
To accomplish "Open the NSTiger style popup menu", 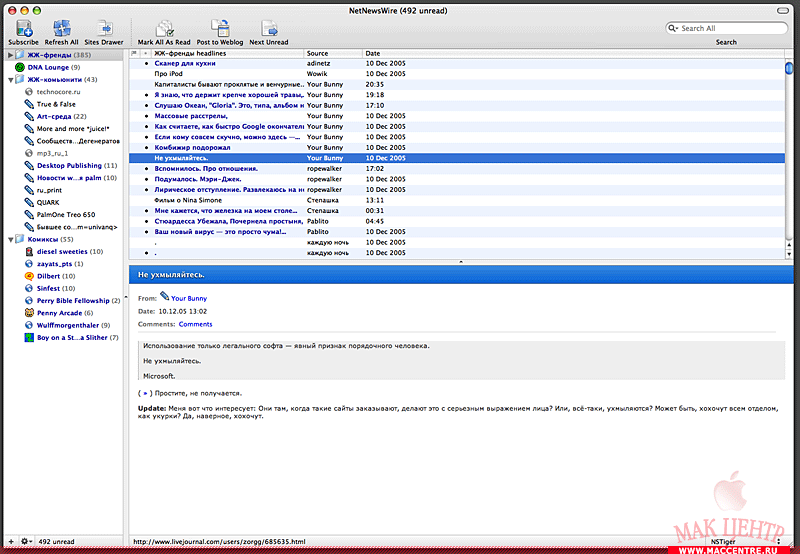I will click(x=745, y=541).
